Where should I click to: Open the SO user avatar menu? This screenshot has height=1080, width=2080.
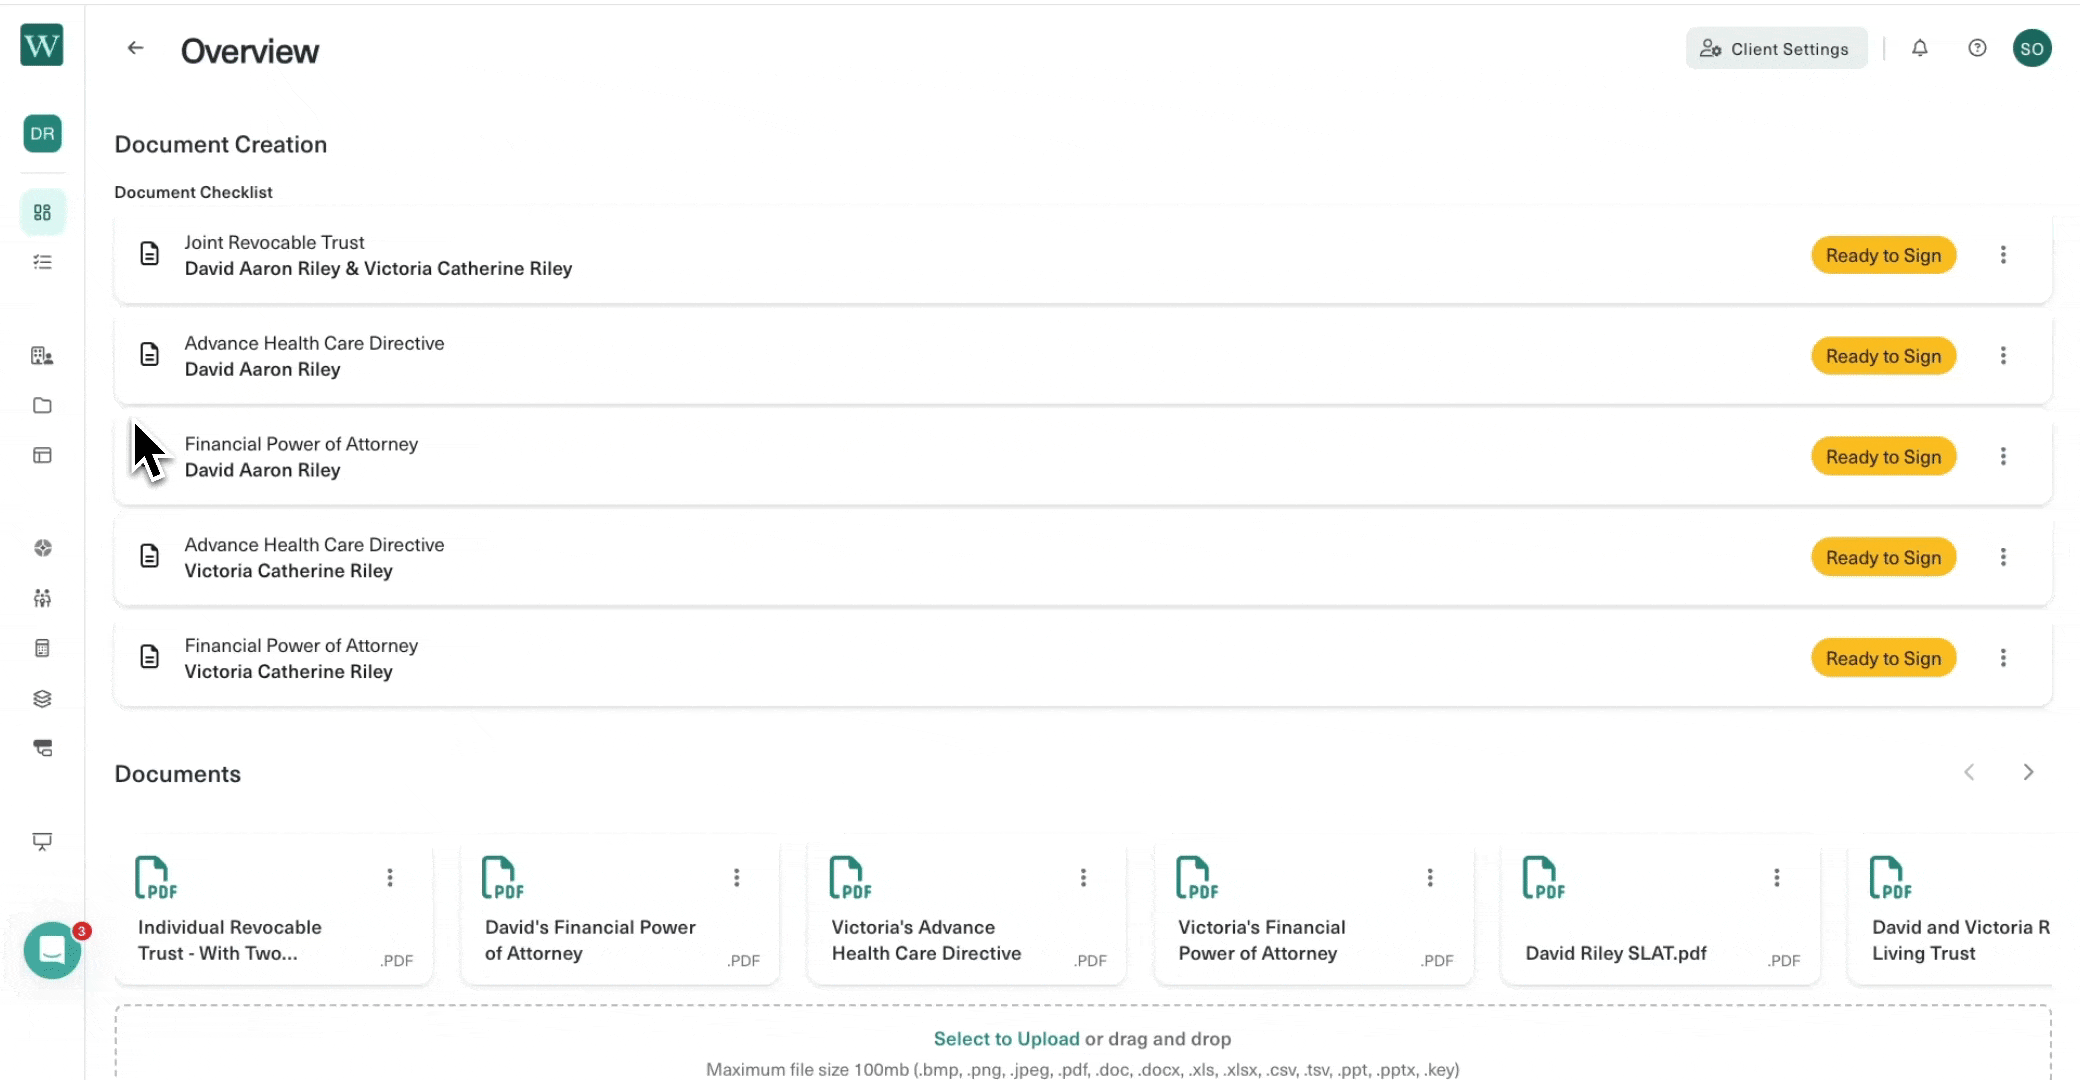[2031, 48]
